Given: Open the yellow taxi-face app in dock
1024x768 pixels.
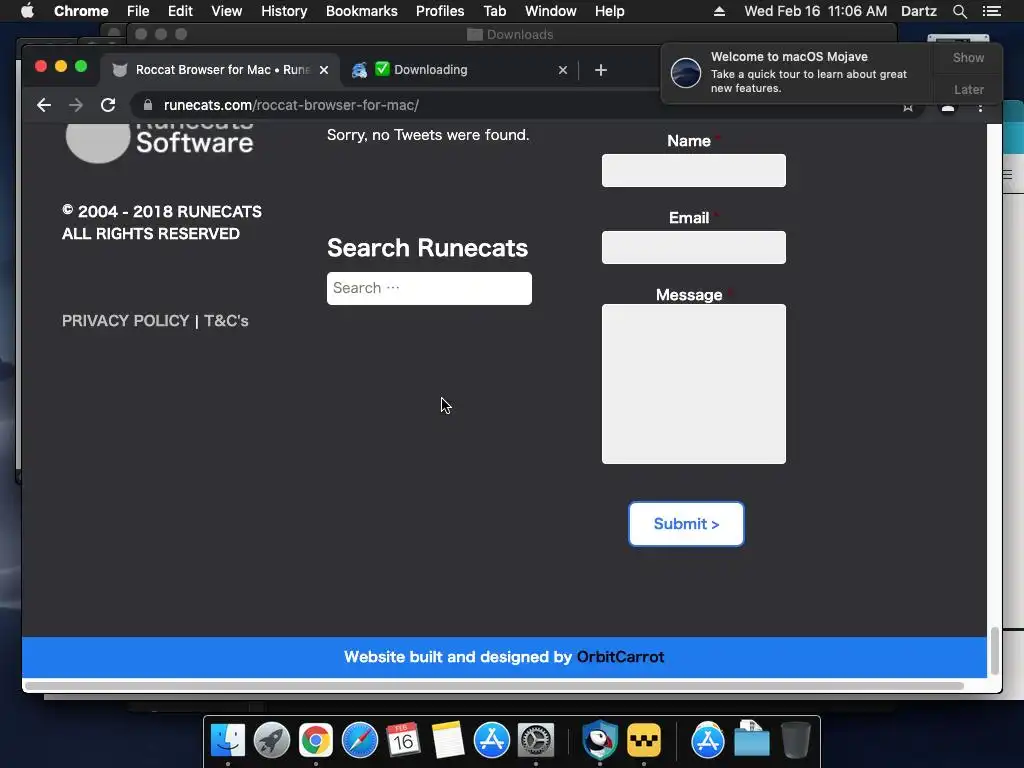Looking at the screenshot, I should [644, 741].
